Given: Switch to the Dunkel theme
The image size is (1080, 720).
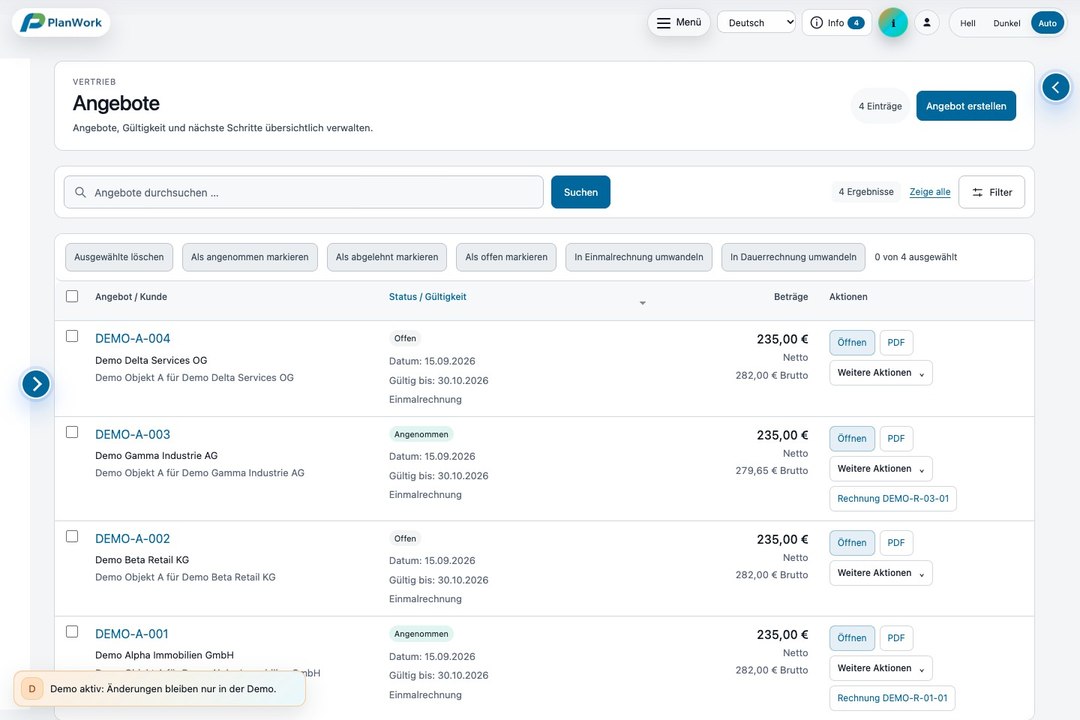Looking at the screenshot, I should tap(1006, 23).
